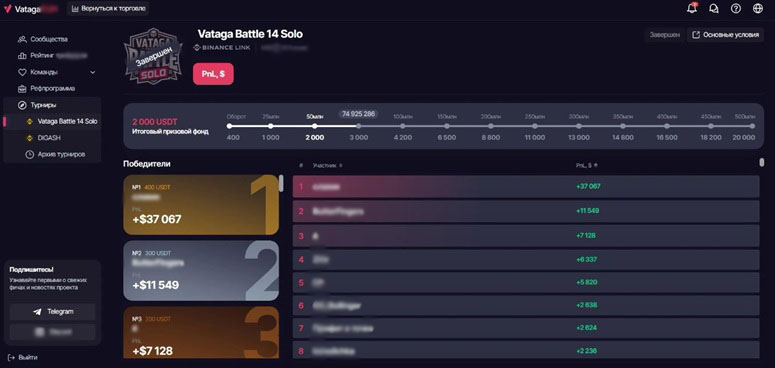Open the notifications bell icon
This screenshot has height=368, width=775.
pyautogui.click(x=692, y=8)
